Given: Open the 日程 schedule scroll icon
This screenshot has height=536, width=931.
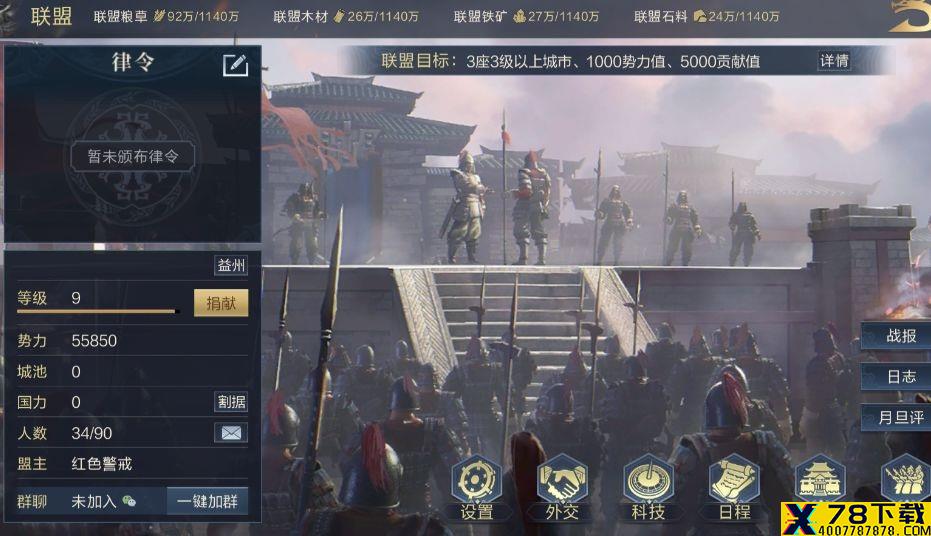Looking at the screenshot, I should 734,486.
